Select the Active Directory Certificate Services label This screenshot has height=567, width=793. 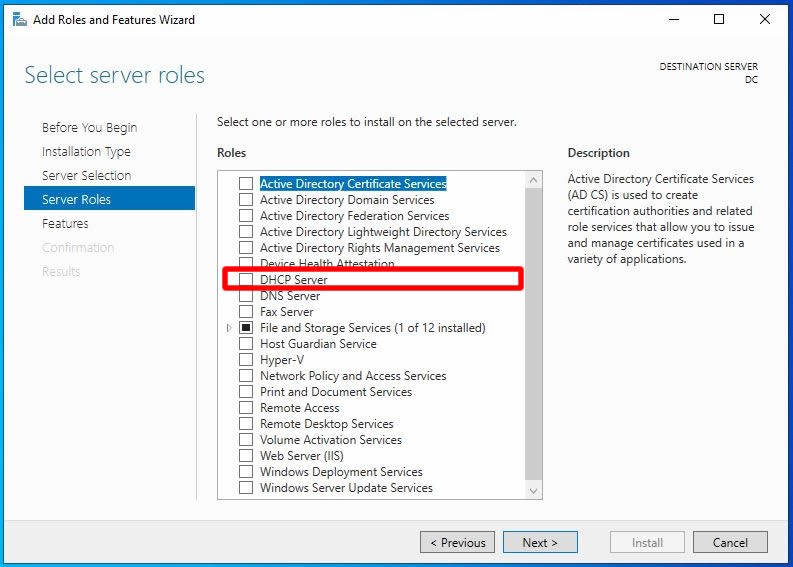point(353,184)
